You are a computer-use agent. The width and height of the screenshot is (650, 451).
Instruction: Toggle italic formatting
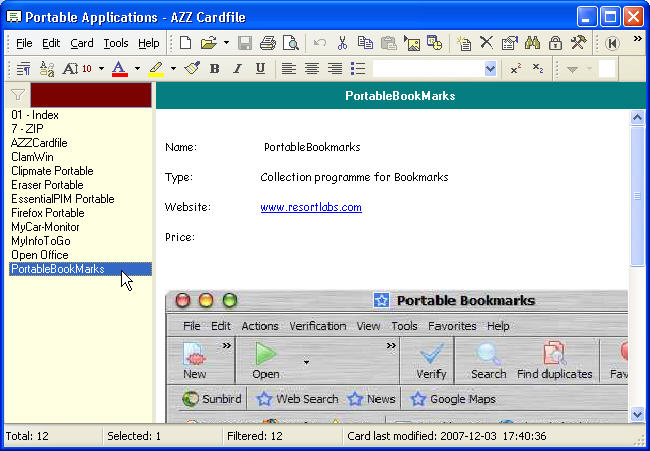click(237, 68)
